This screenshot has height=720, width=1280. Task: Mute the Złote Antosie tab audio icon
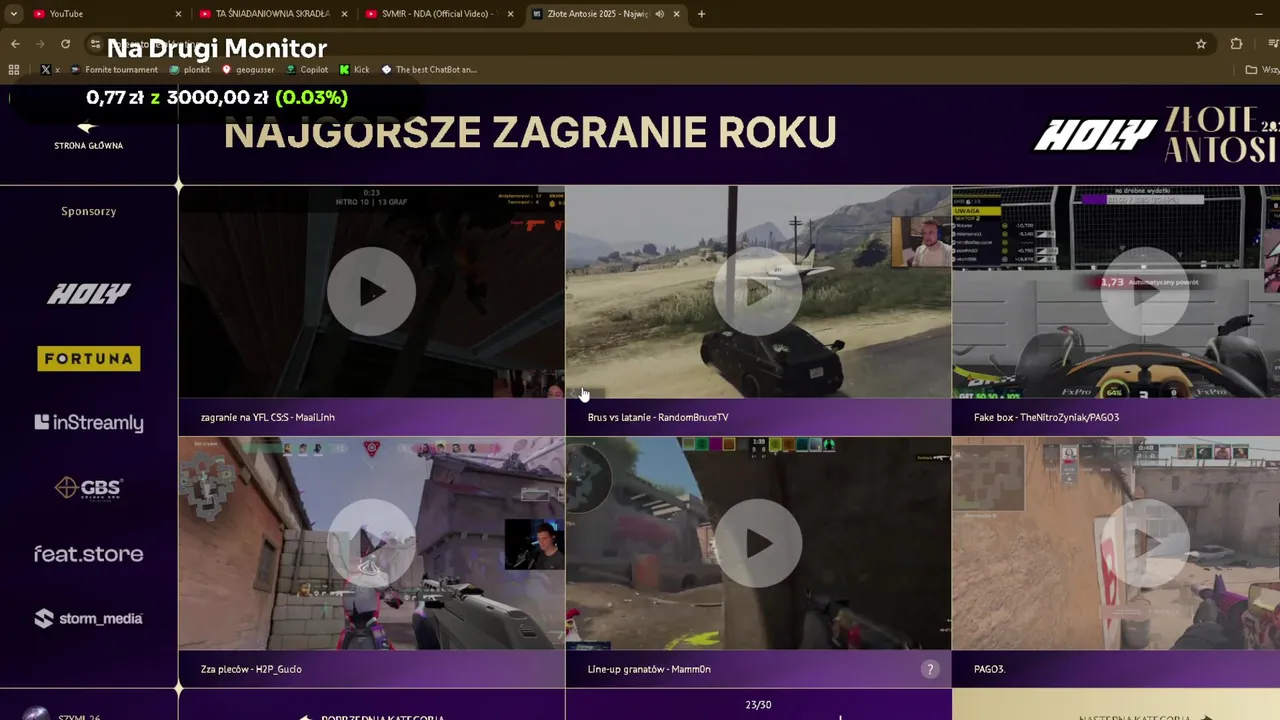[x=659, y=14]
